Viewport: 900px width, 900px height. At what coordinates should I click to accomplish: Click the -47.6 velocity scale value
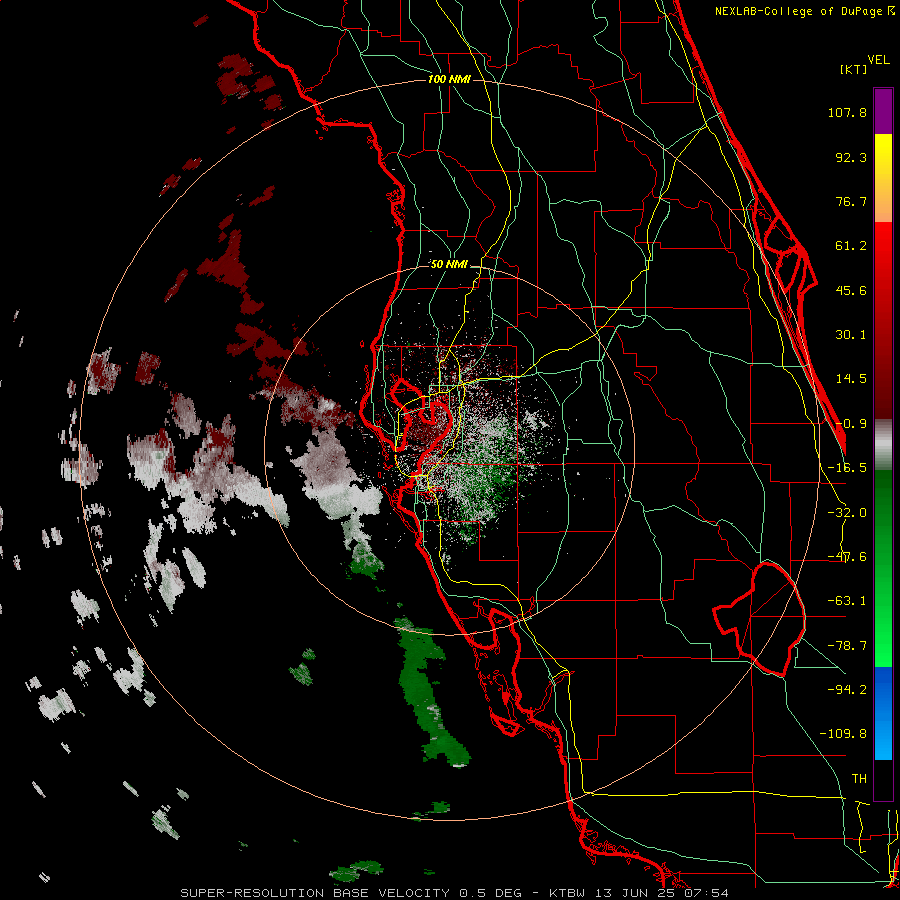[847, 557]
